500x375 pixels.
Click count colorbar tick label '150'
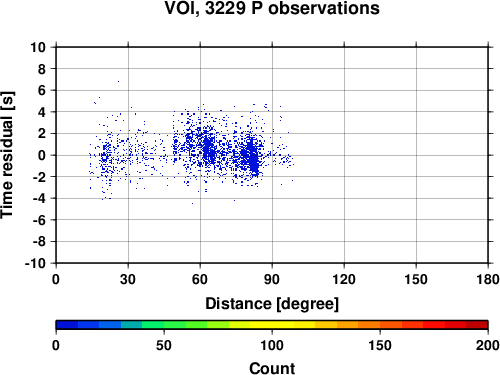(380, 345)
